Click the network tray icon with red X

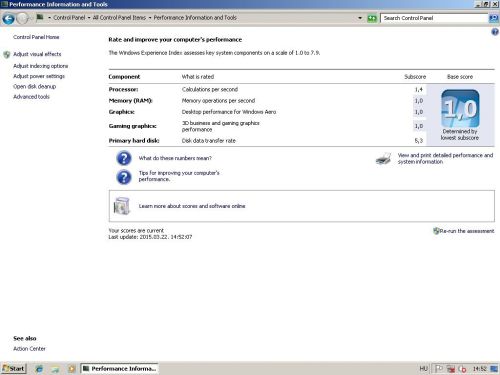(x=451, y=368)
